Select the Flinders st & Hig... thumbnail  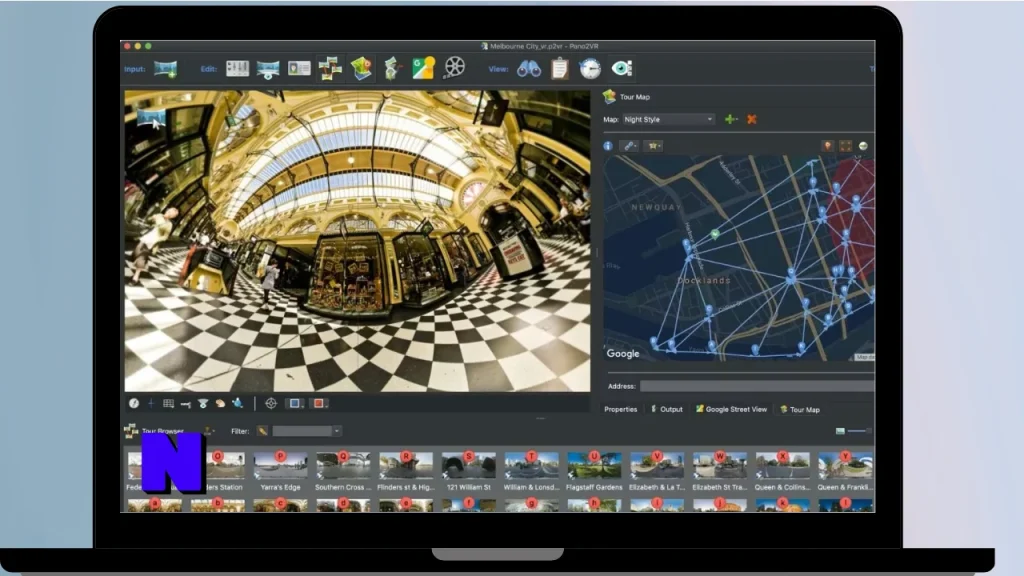point(406,470)
